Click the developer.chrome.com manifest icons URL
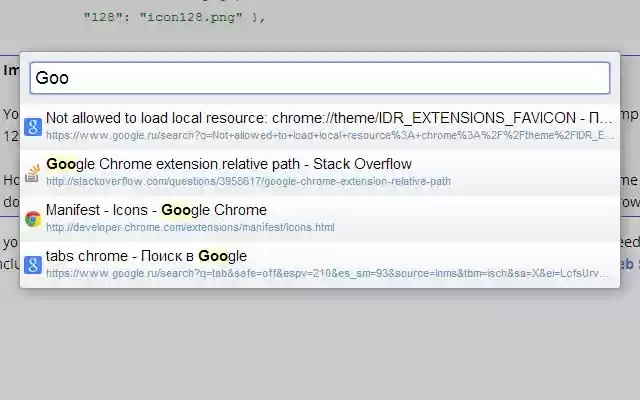Image resolution: width=640 pixels, height=400 pixels. (x=190, y=227)
